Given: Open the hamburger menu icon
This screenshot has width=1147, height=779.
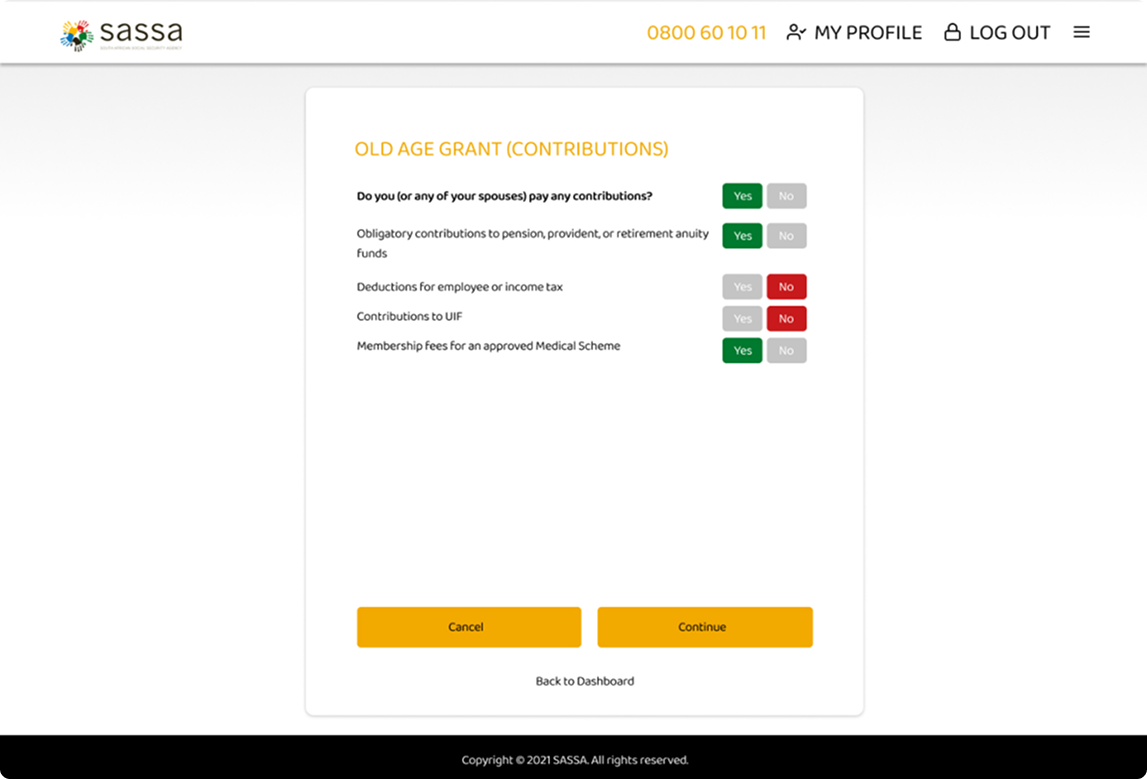Looking at the screenshot, I should (x=1081, y=32).
